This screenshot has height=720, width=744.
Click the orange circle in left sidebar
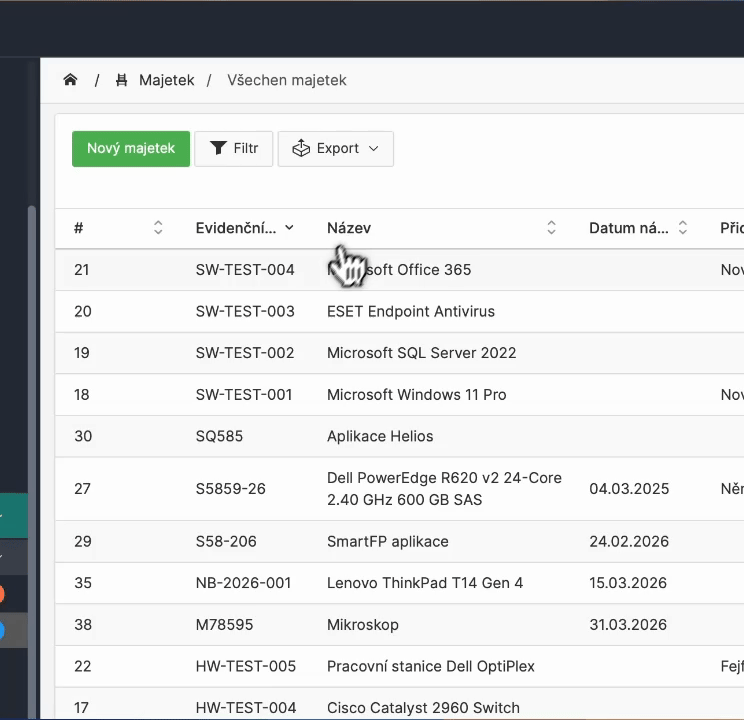pos(1,594)
